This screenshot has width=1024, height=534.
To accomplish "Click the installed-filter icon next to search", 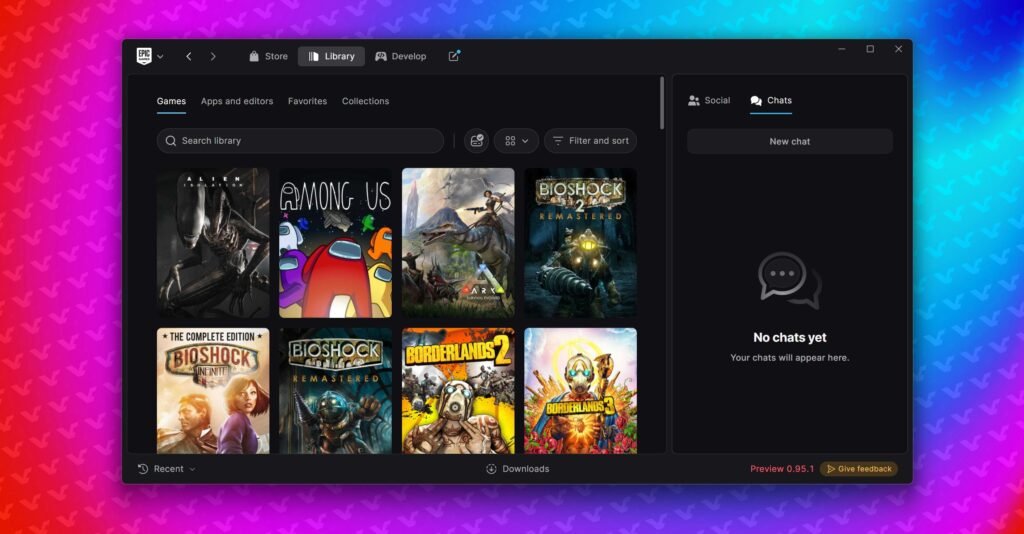I will pos(477,141).
